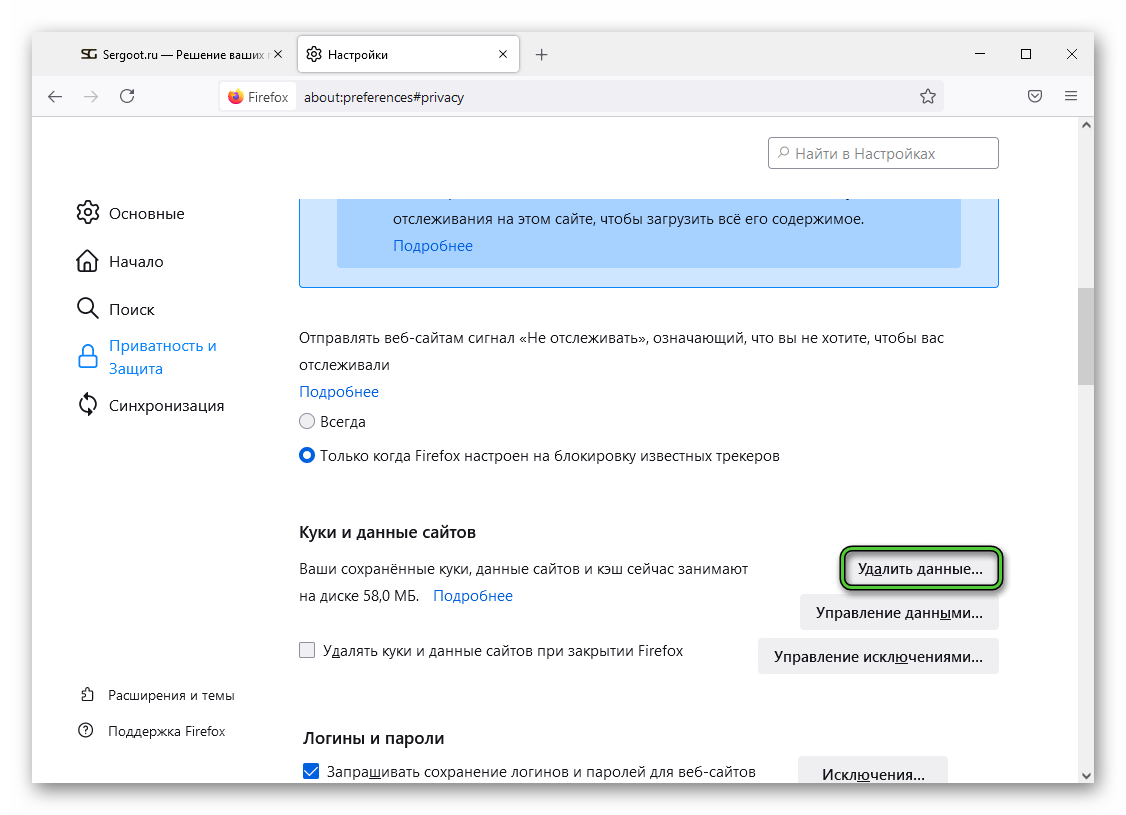Click the Логины и пароли heading
The image size is (1126, 815).
click(373, 738)
